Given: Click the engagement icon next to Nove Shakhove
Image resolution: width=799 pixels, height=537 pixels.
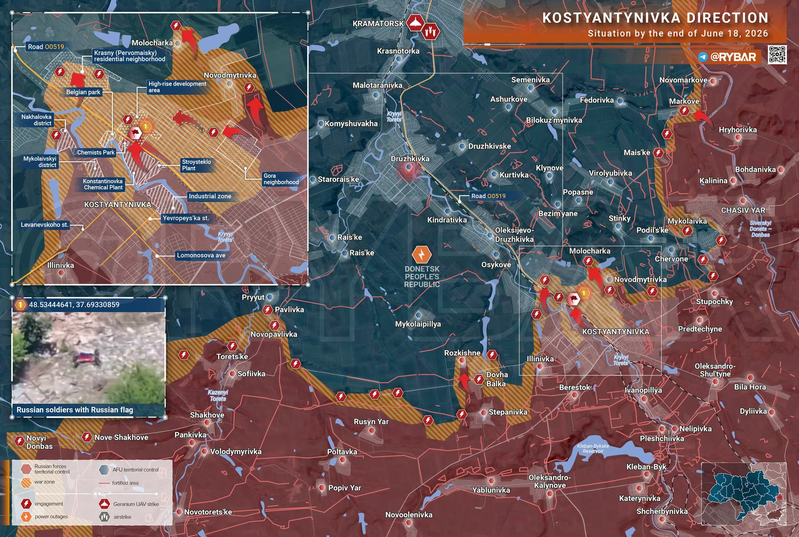Looking at the screenshot, I should [87, 437].
